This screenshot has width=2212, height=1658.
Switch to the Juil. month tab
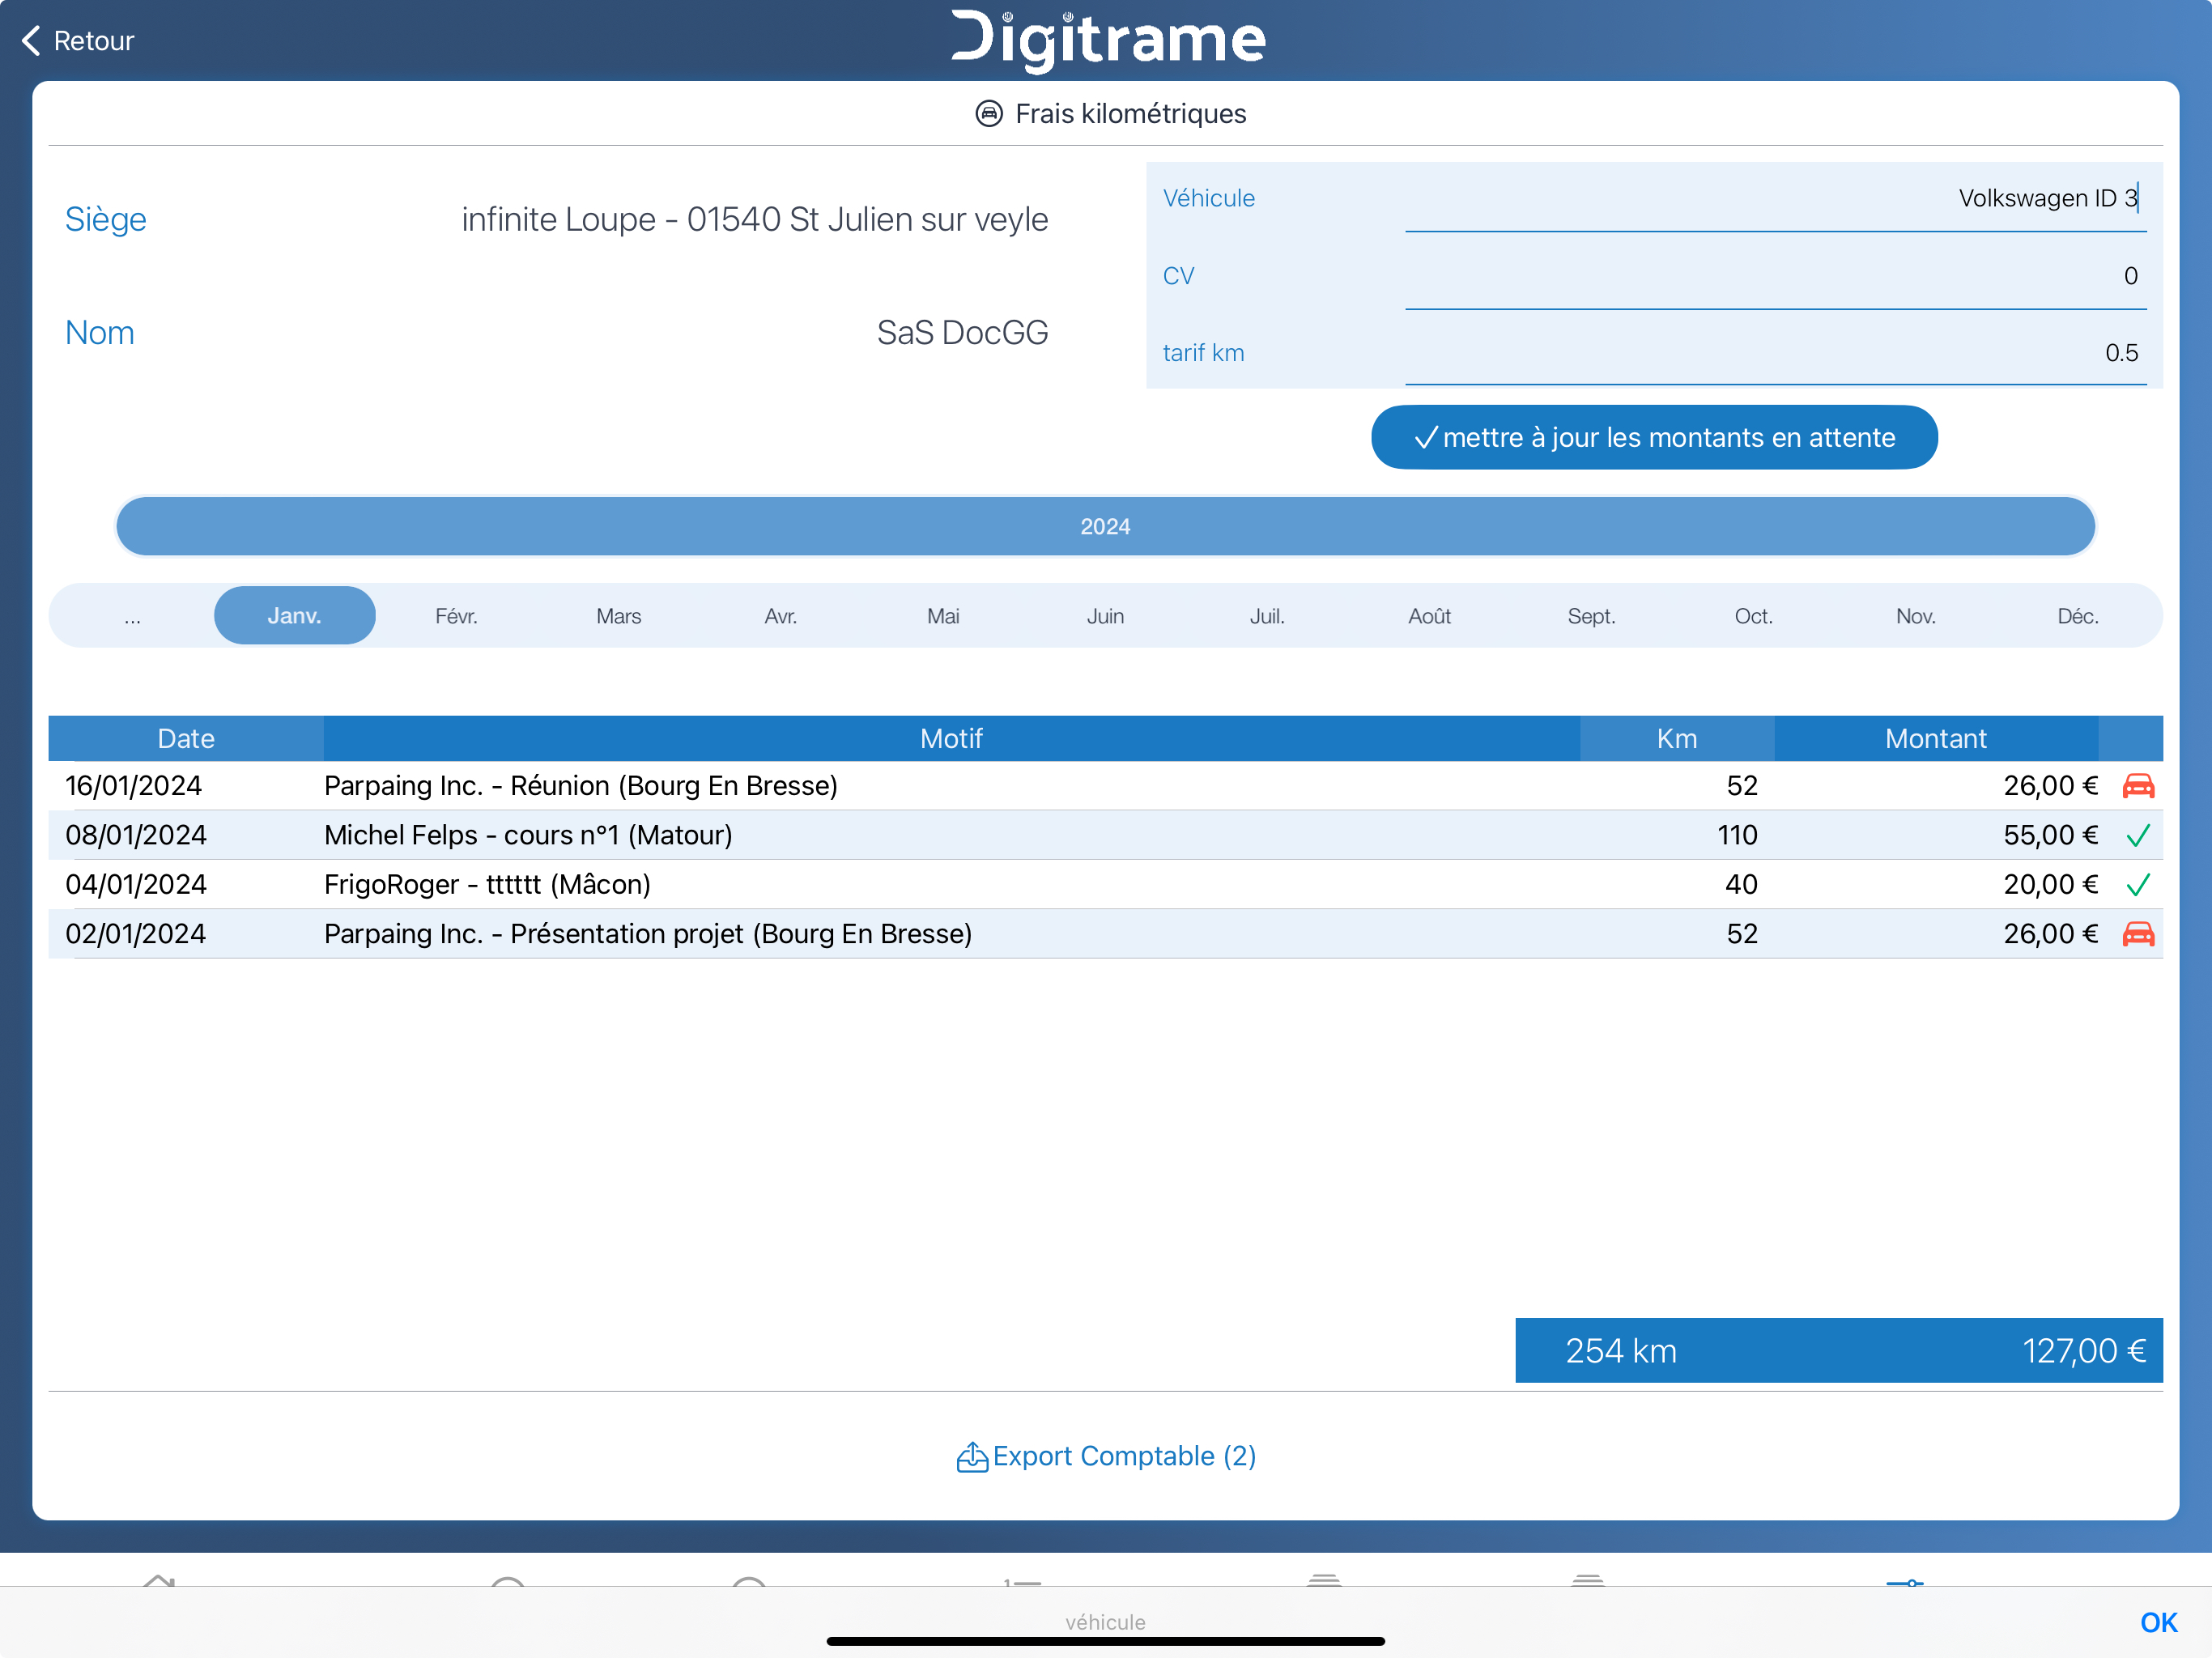coord(1267,616)
